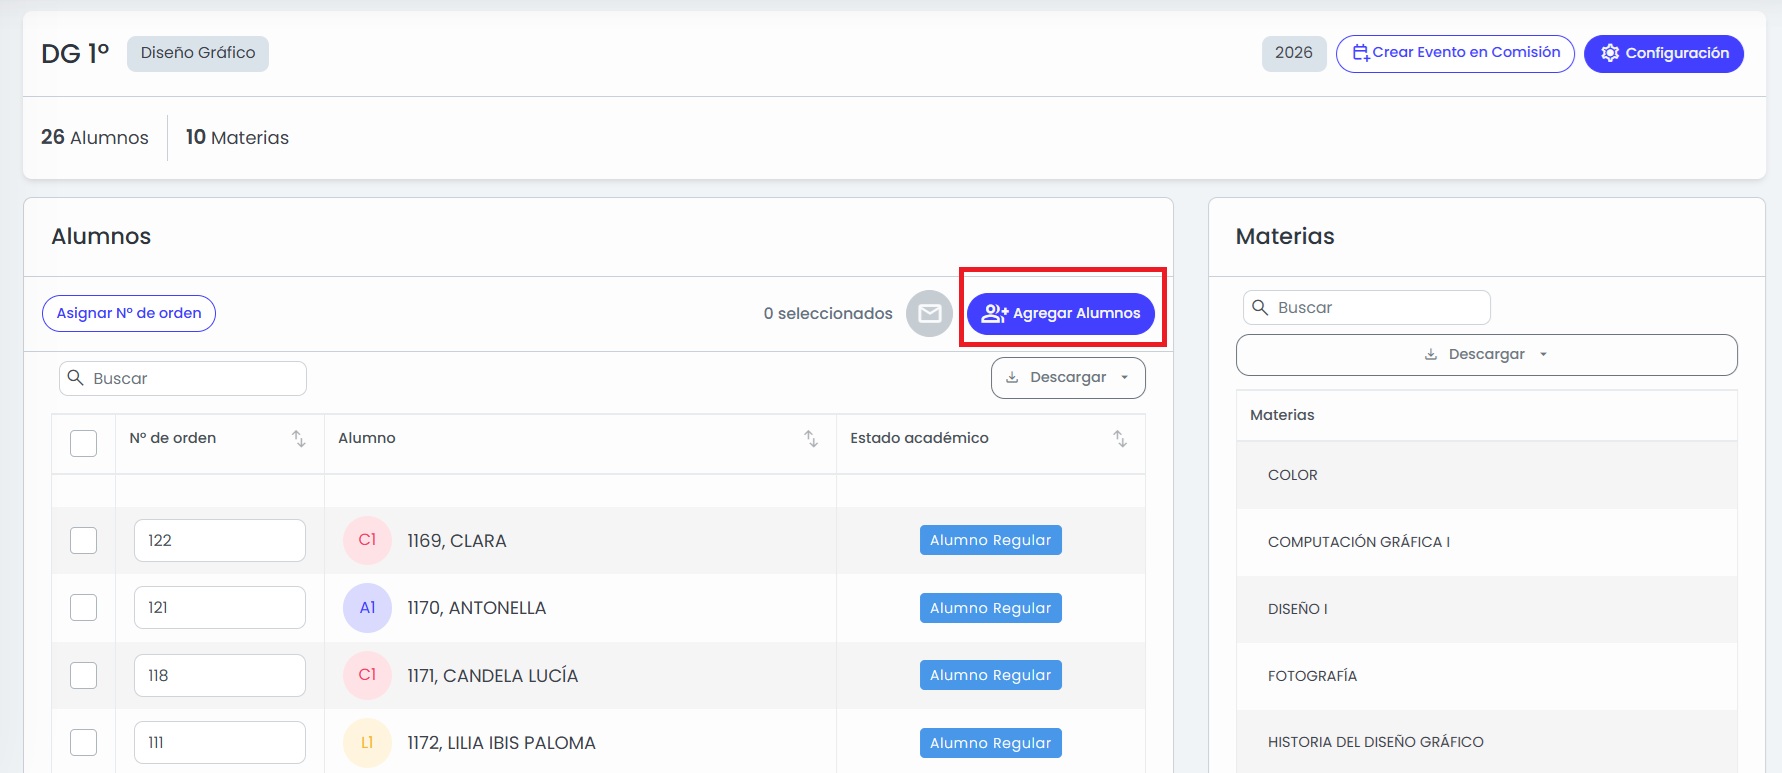Screen dimensions: 1782x773
Task: Sort by Alumno column arrows
Action: coord(811,438)
